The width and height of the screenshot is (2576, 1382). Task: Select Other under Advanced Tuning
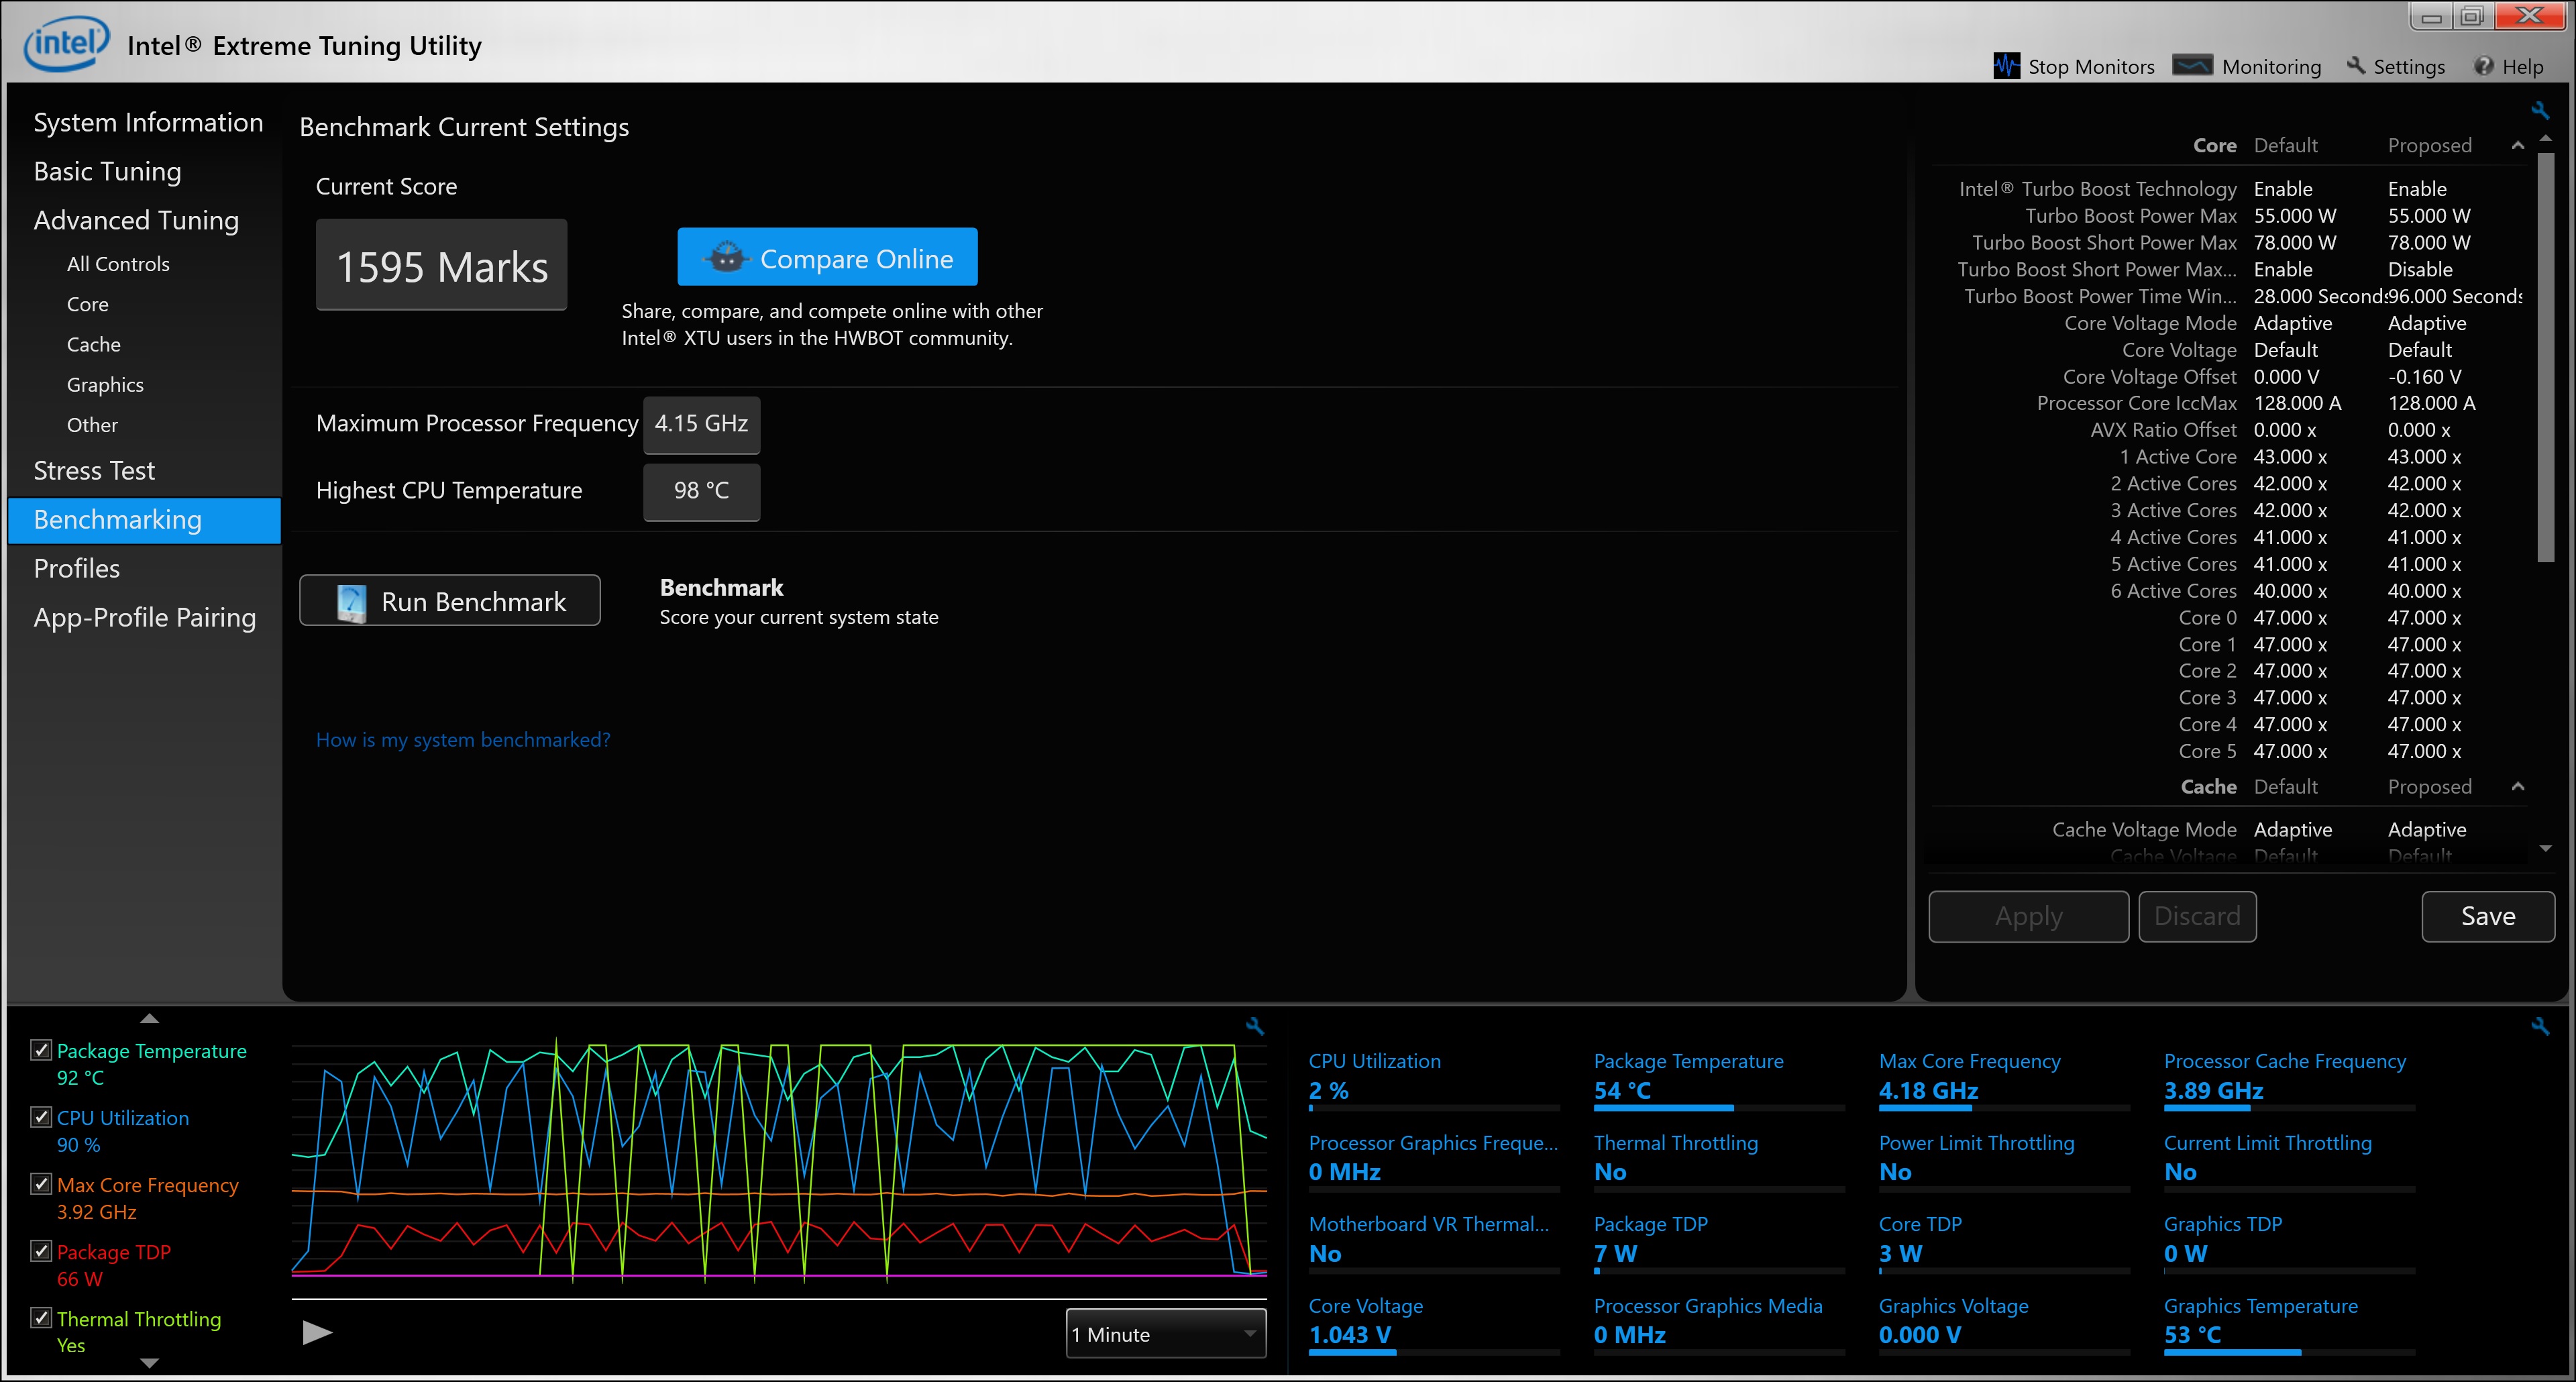[92, 425]
